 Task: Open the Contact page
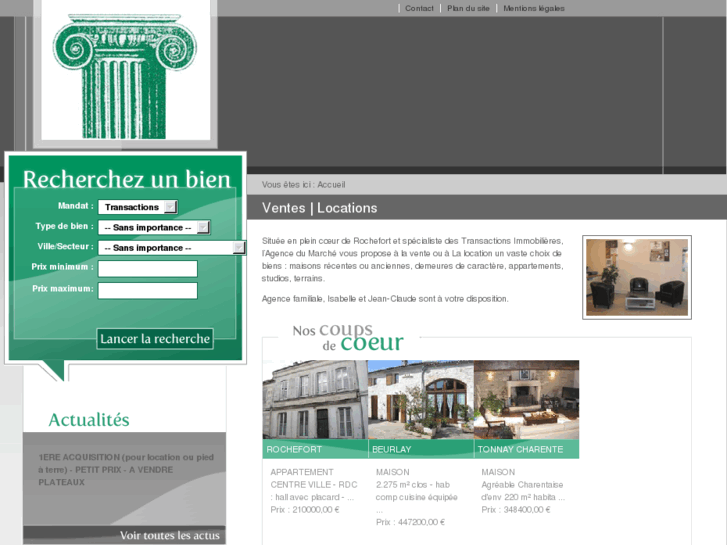pyautogui.click(x=419, y=8)
